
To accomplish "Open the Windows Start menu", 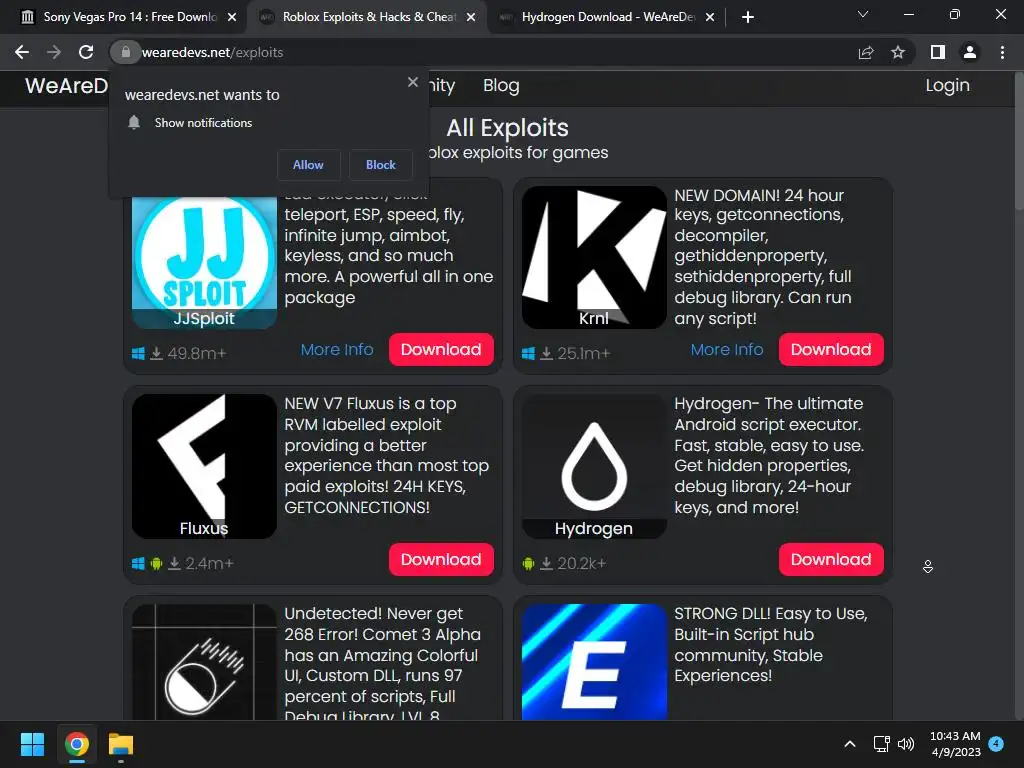I will (32, 744).
